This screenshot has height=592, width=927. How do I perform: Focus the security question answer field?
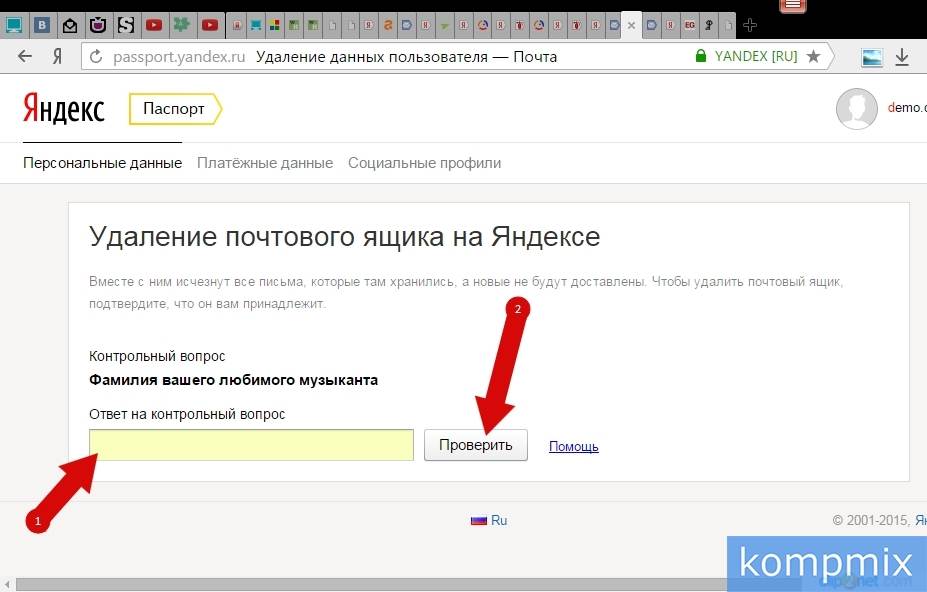251,445
